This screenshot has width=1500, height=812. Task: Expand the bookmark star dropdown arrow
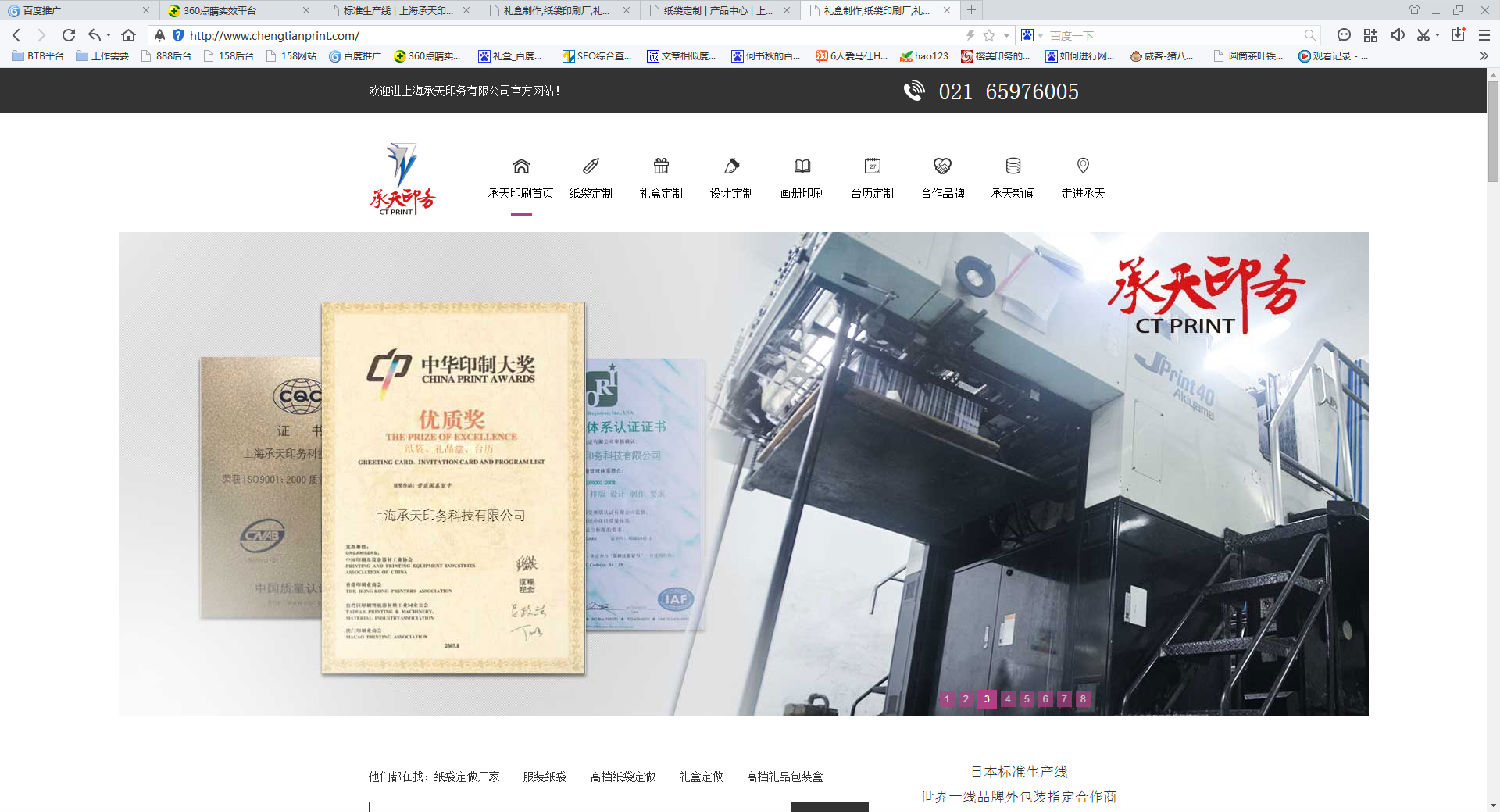click(1006, 36)
